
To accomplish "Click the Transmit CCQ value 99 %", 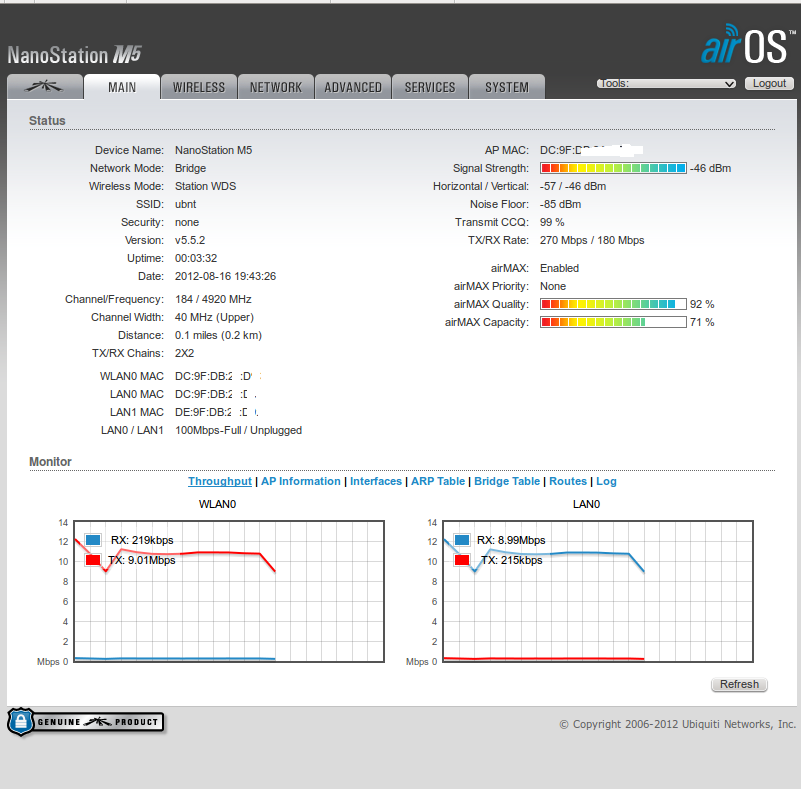I will (x=552, y=222).
